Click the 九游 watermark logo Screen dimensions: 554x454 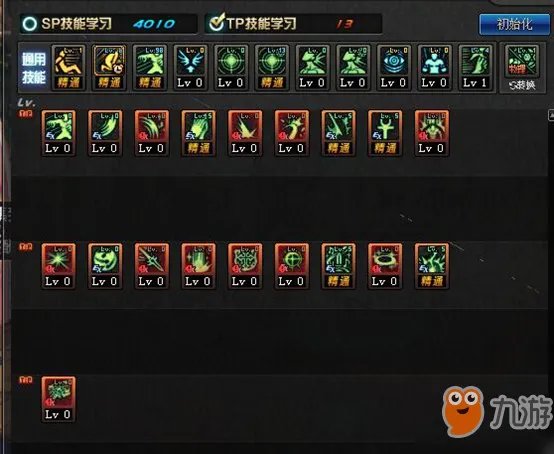pyautogui.click(x=497, y=411)
